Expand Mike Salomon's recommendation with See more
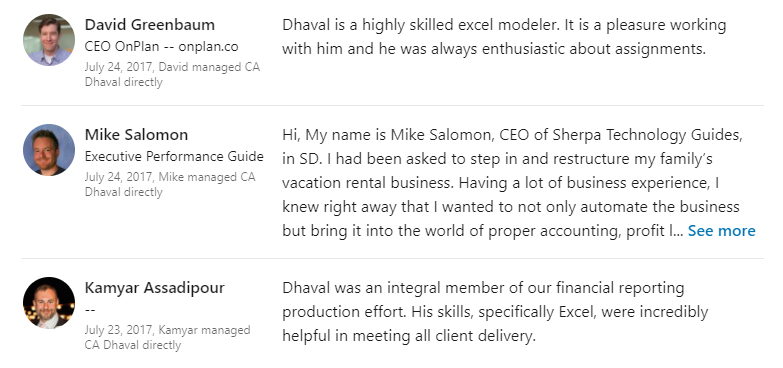The width and height of the screenshot is (783, 368). click(x=722, y=231)
